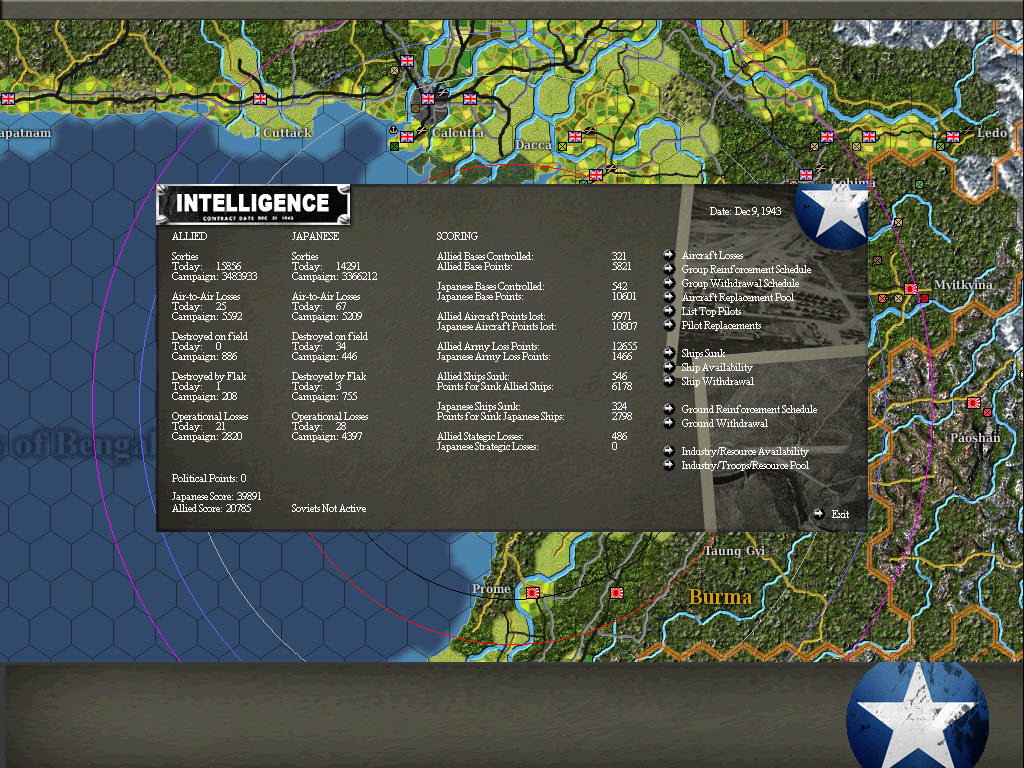This screenshot has height=768, width=1024.
Task: Select the Japanese base flag above Paoshan
Action: [974, 402]
